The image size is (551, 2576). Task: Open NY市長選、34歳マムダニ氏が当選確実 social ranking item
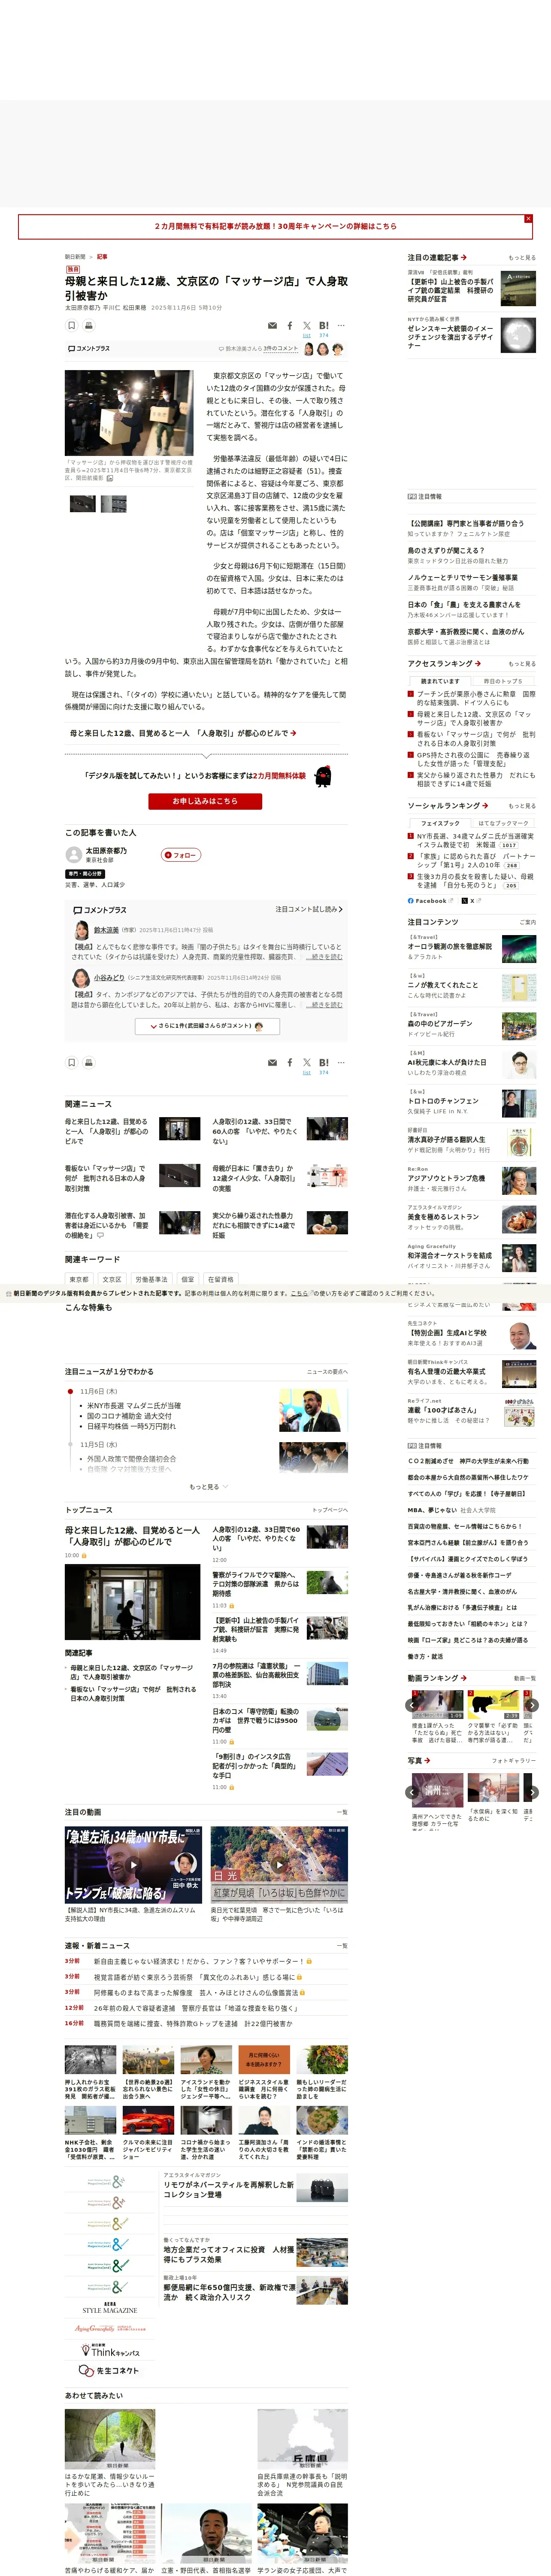click(x=476, y=840)
